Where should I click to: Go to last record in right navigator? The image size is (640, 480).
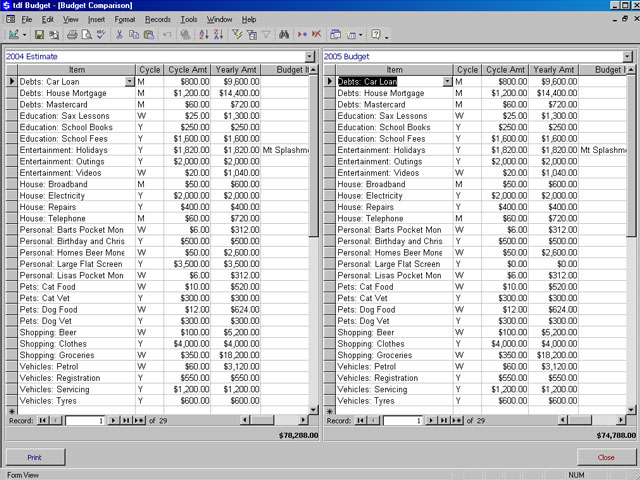(x=444, y=420)
